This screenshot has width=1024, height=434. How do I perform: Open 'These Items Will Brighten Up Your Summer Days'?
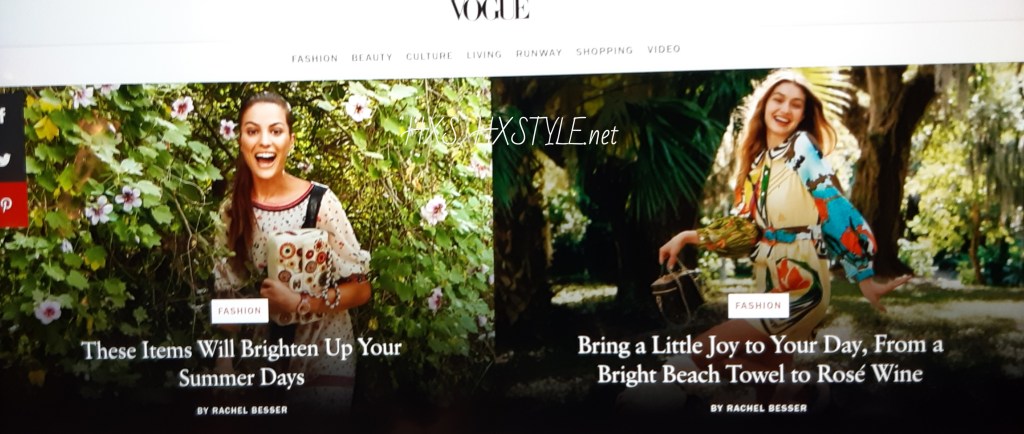241,362
